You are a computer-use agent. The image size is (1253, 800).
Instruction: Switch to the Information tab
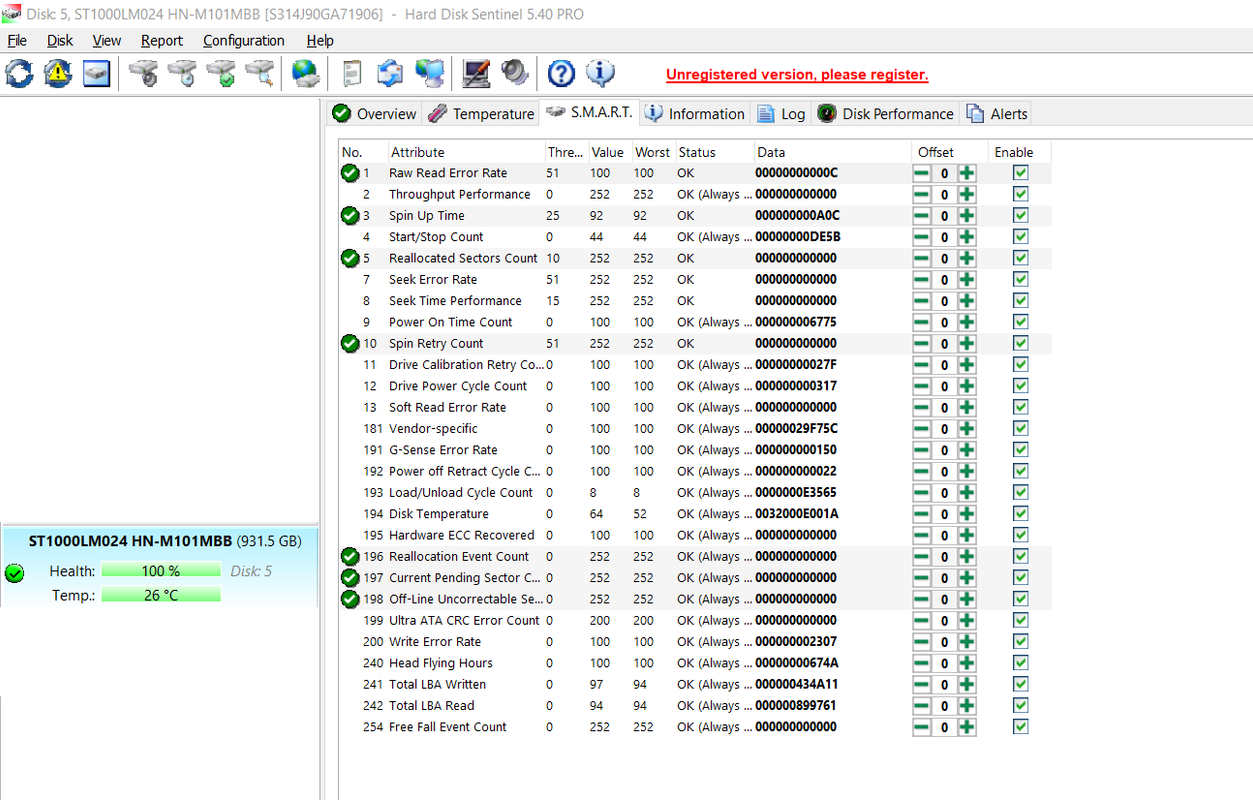[694, 114]
